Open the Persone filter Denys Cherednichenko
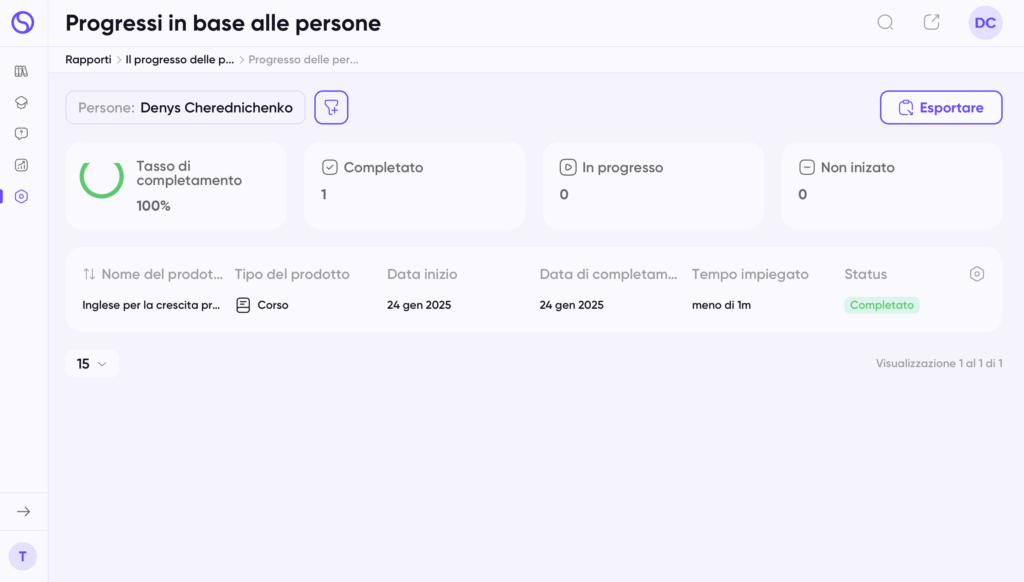The image size is (1024, 582). click(x=185, y=107)
